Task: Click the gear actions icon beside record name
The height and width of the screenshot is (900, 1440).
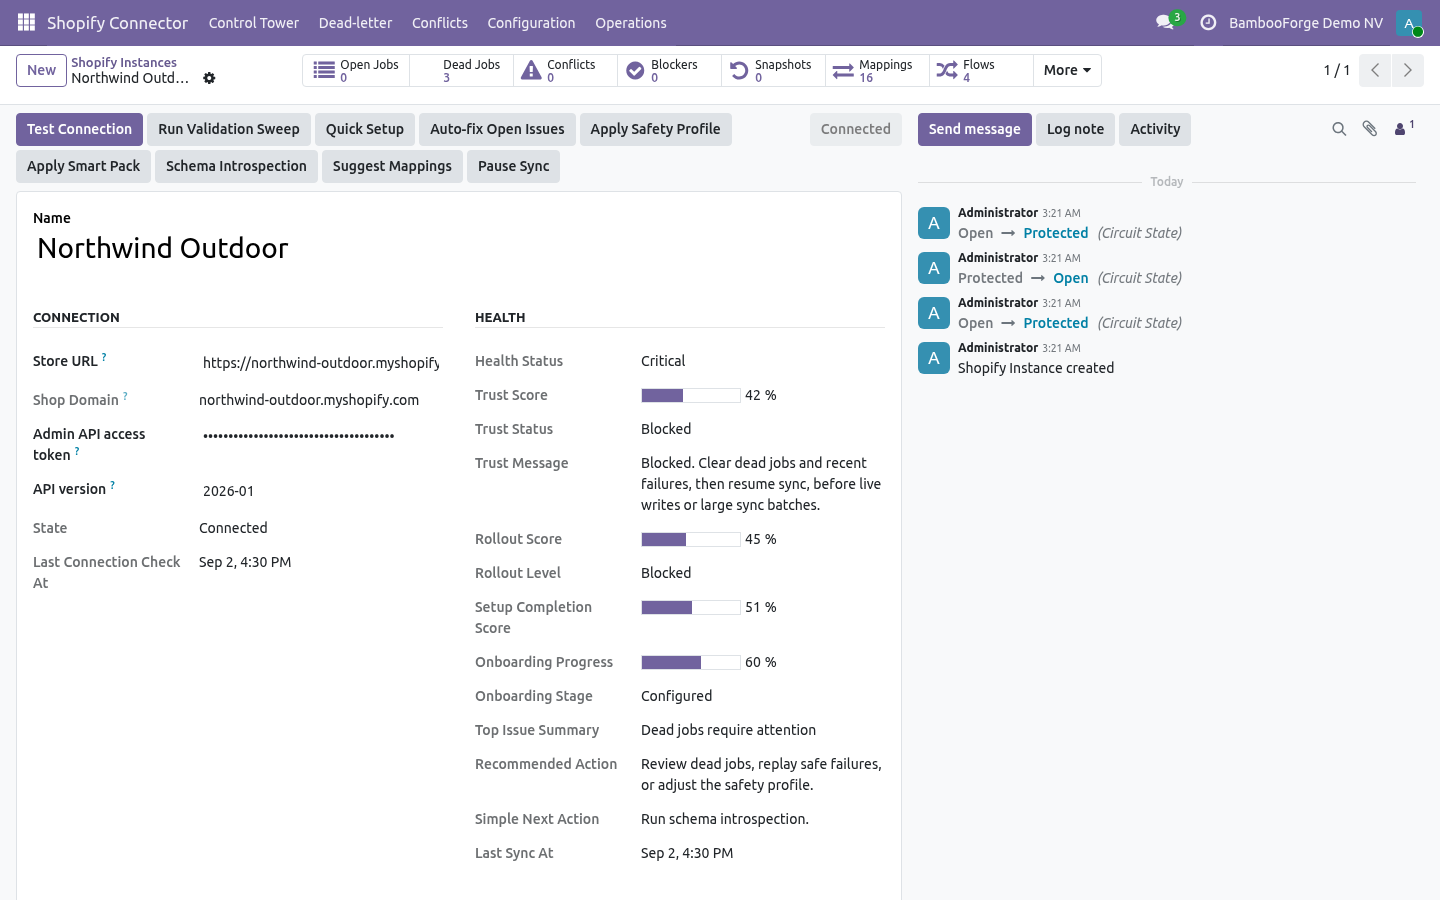Action: (x=209, y=78)
